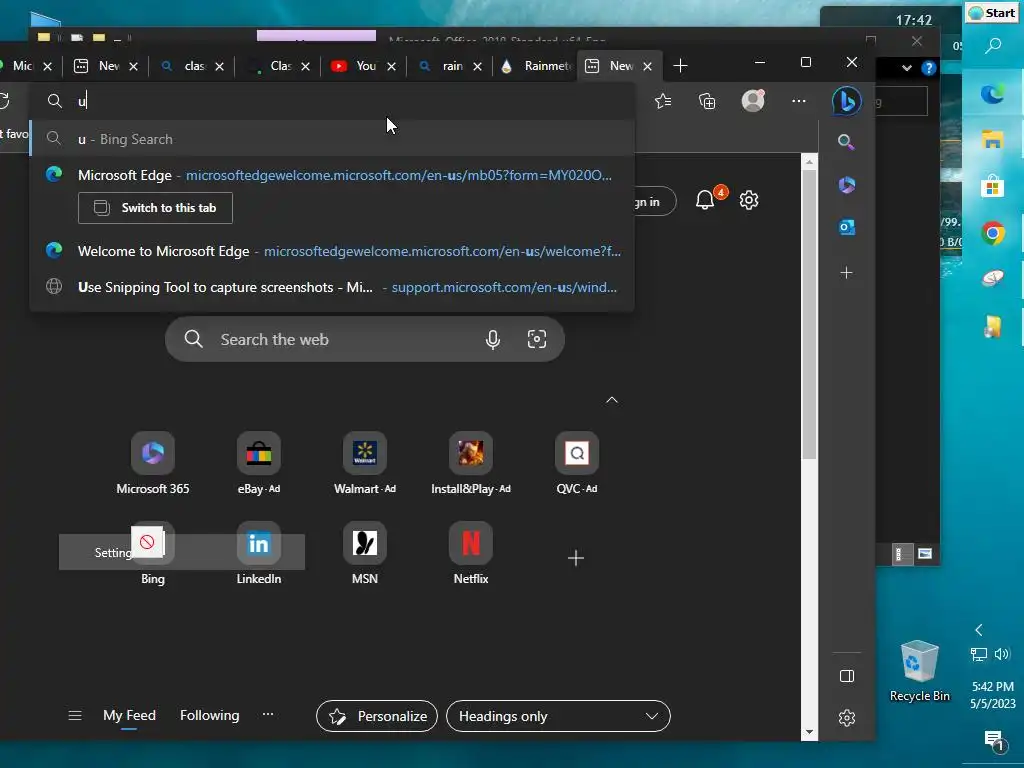Open Microsoft 365 icon in Edge sidebar
1024x768 pixels.
[847, 185]
